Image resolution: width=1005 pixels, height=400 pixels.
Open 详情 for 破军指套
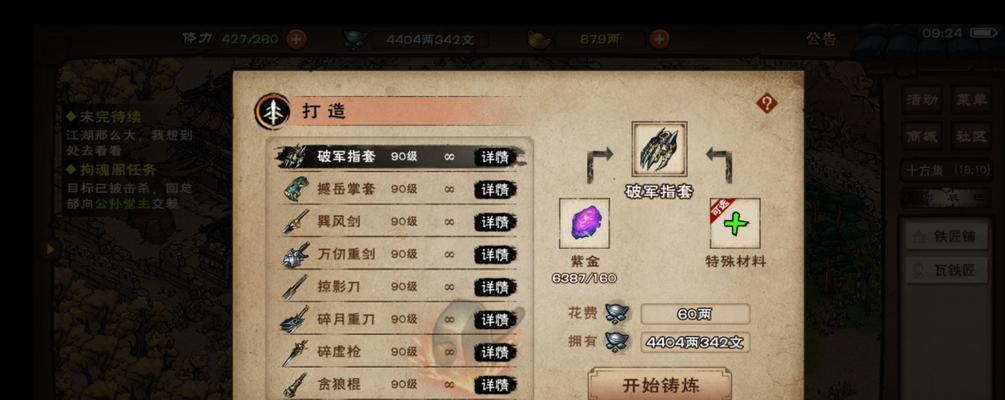495,157
